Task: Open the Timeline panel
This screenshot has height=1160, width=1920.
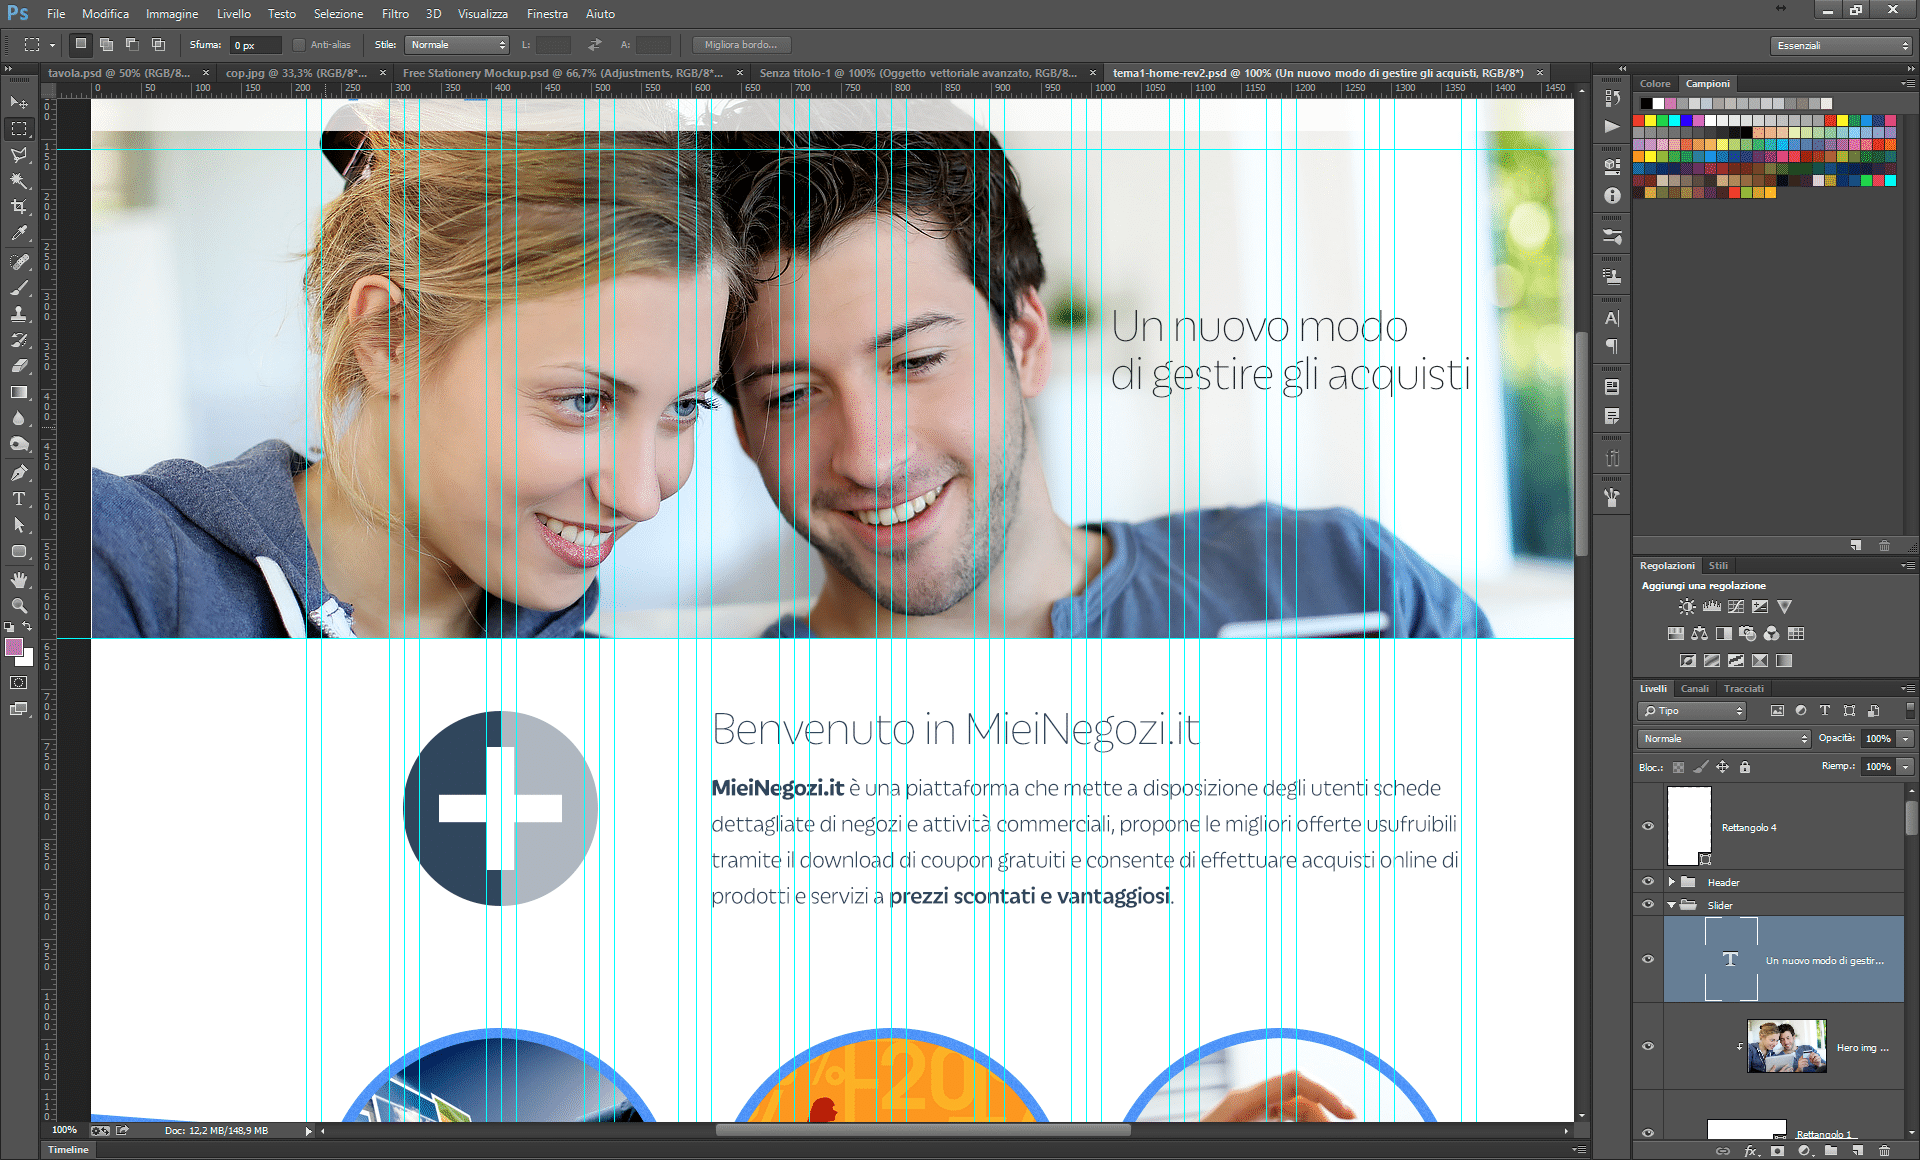Action: (x=68, y=1150)
